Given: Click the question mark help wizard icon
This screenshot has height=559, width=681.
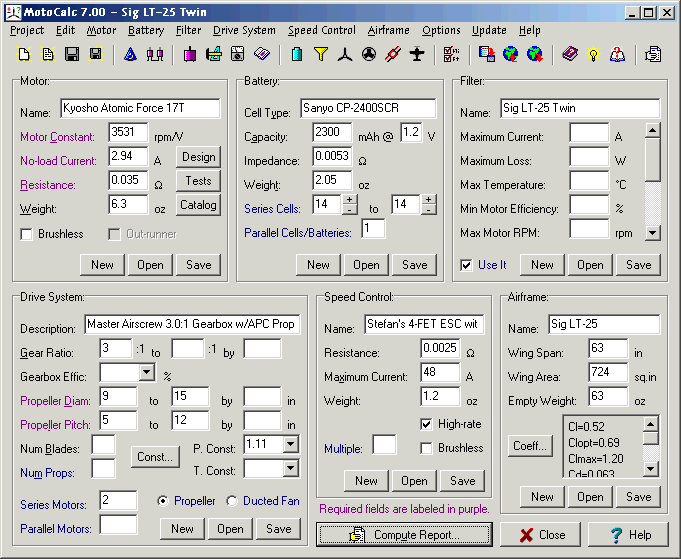Looking at the screenshot, I should 617,54.
